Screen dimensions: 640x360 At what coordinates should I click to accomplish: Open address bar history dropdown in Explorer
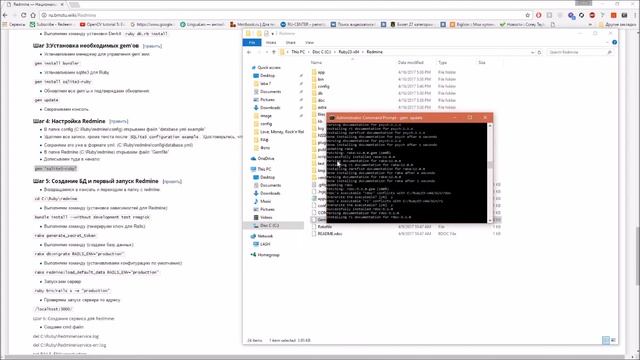tap(532, 52)
